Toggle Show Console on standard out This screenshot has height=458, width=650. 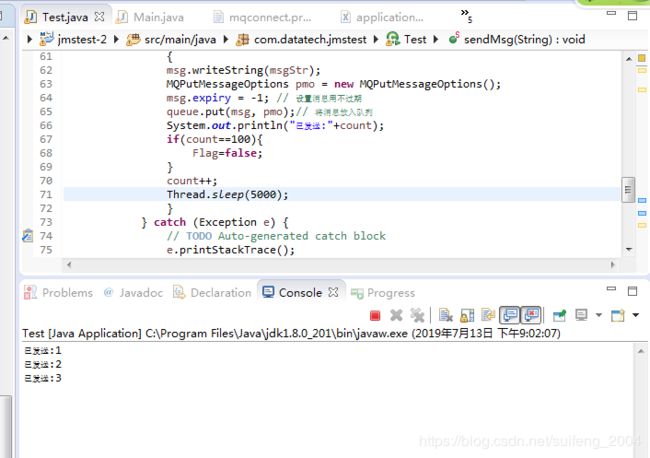pyautogui.click(x=510, y=315)
